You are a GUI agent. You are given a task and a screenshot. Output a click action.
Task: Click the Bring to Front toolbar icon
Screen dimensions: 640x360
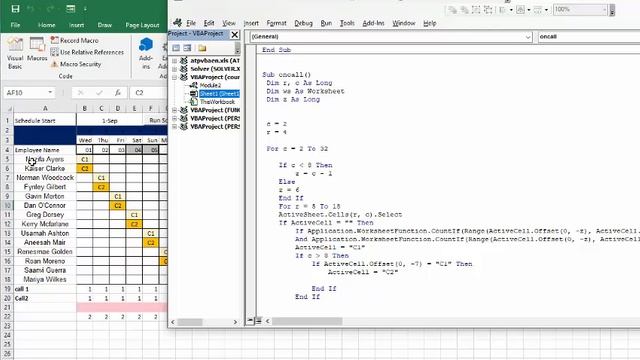452,10
